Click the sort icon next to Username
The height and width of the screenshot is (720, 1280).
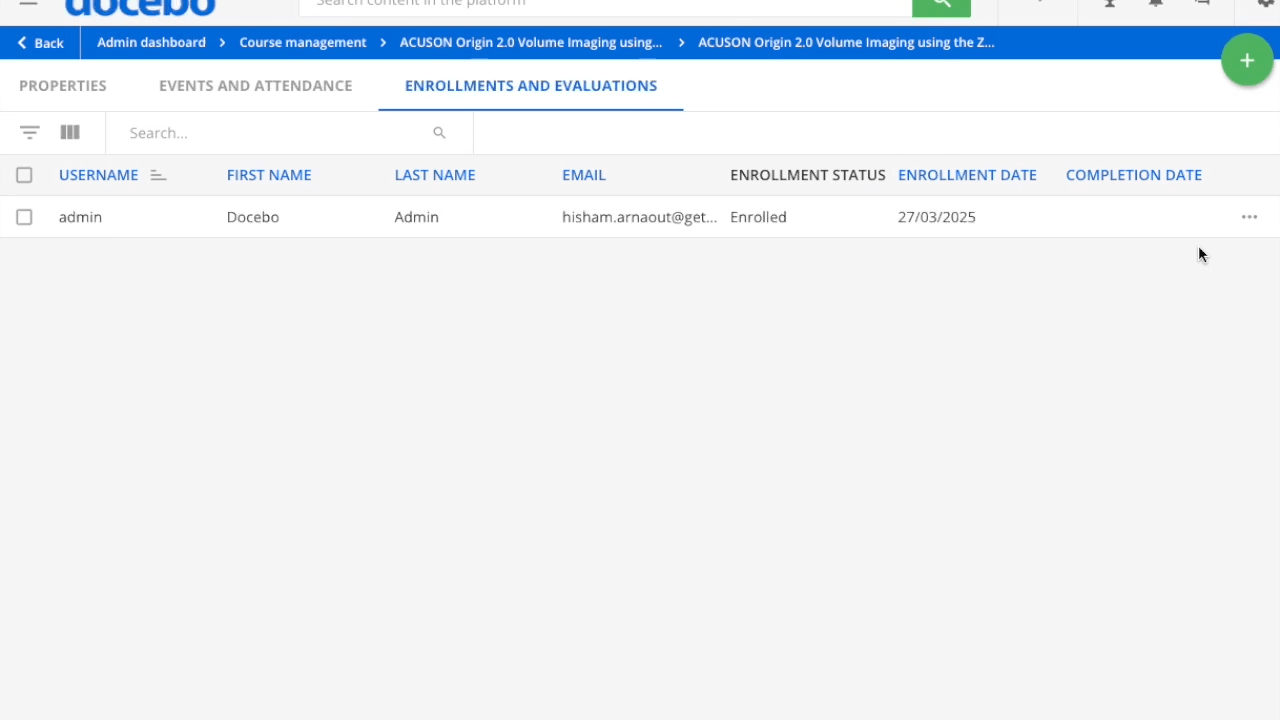click(x=158, y=175)
